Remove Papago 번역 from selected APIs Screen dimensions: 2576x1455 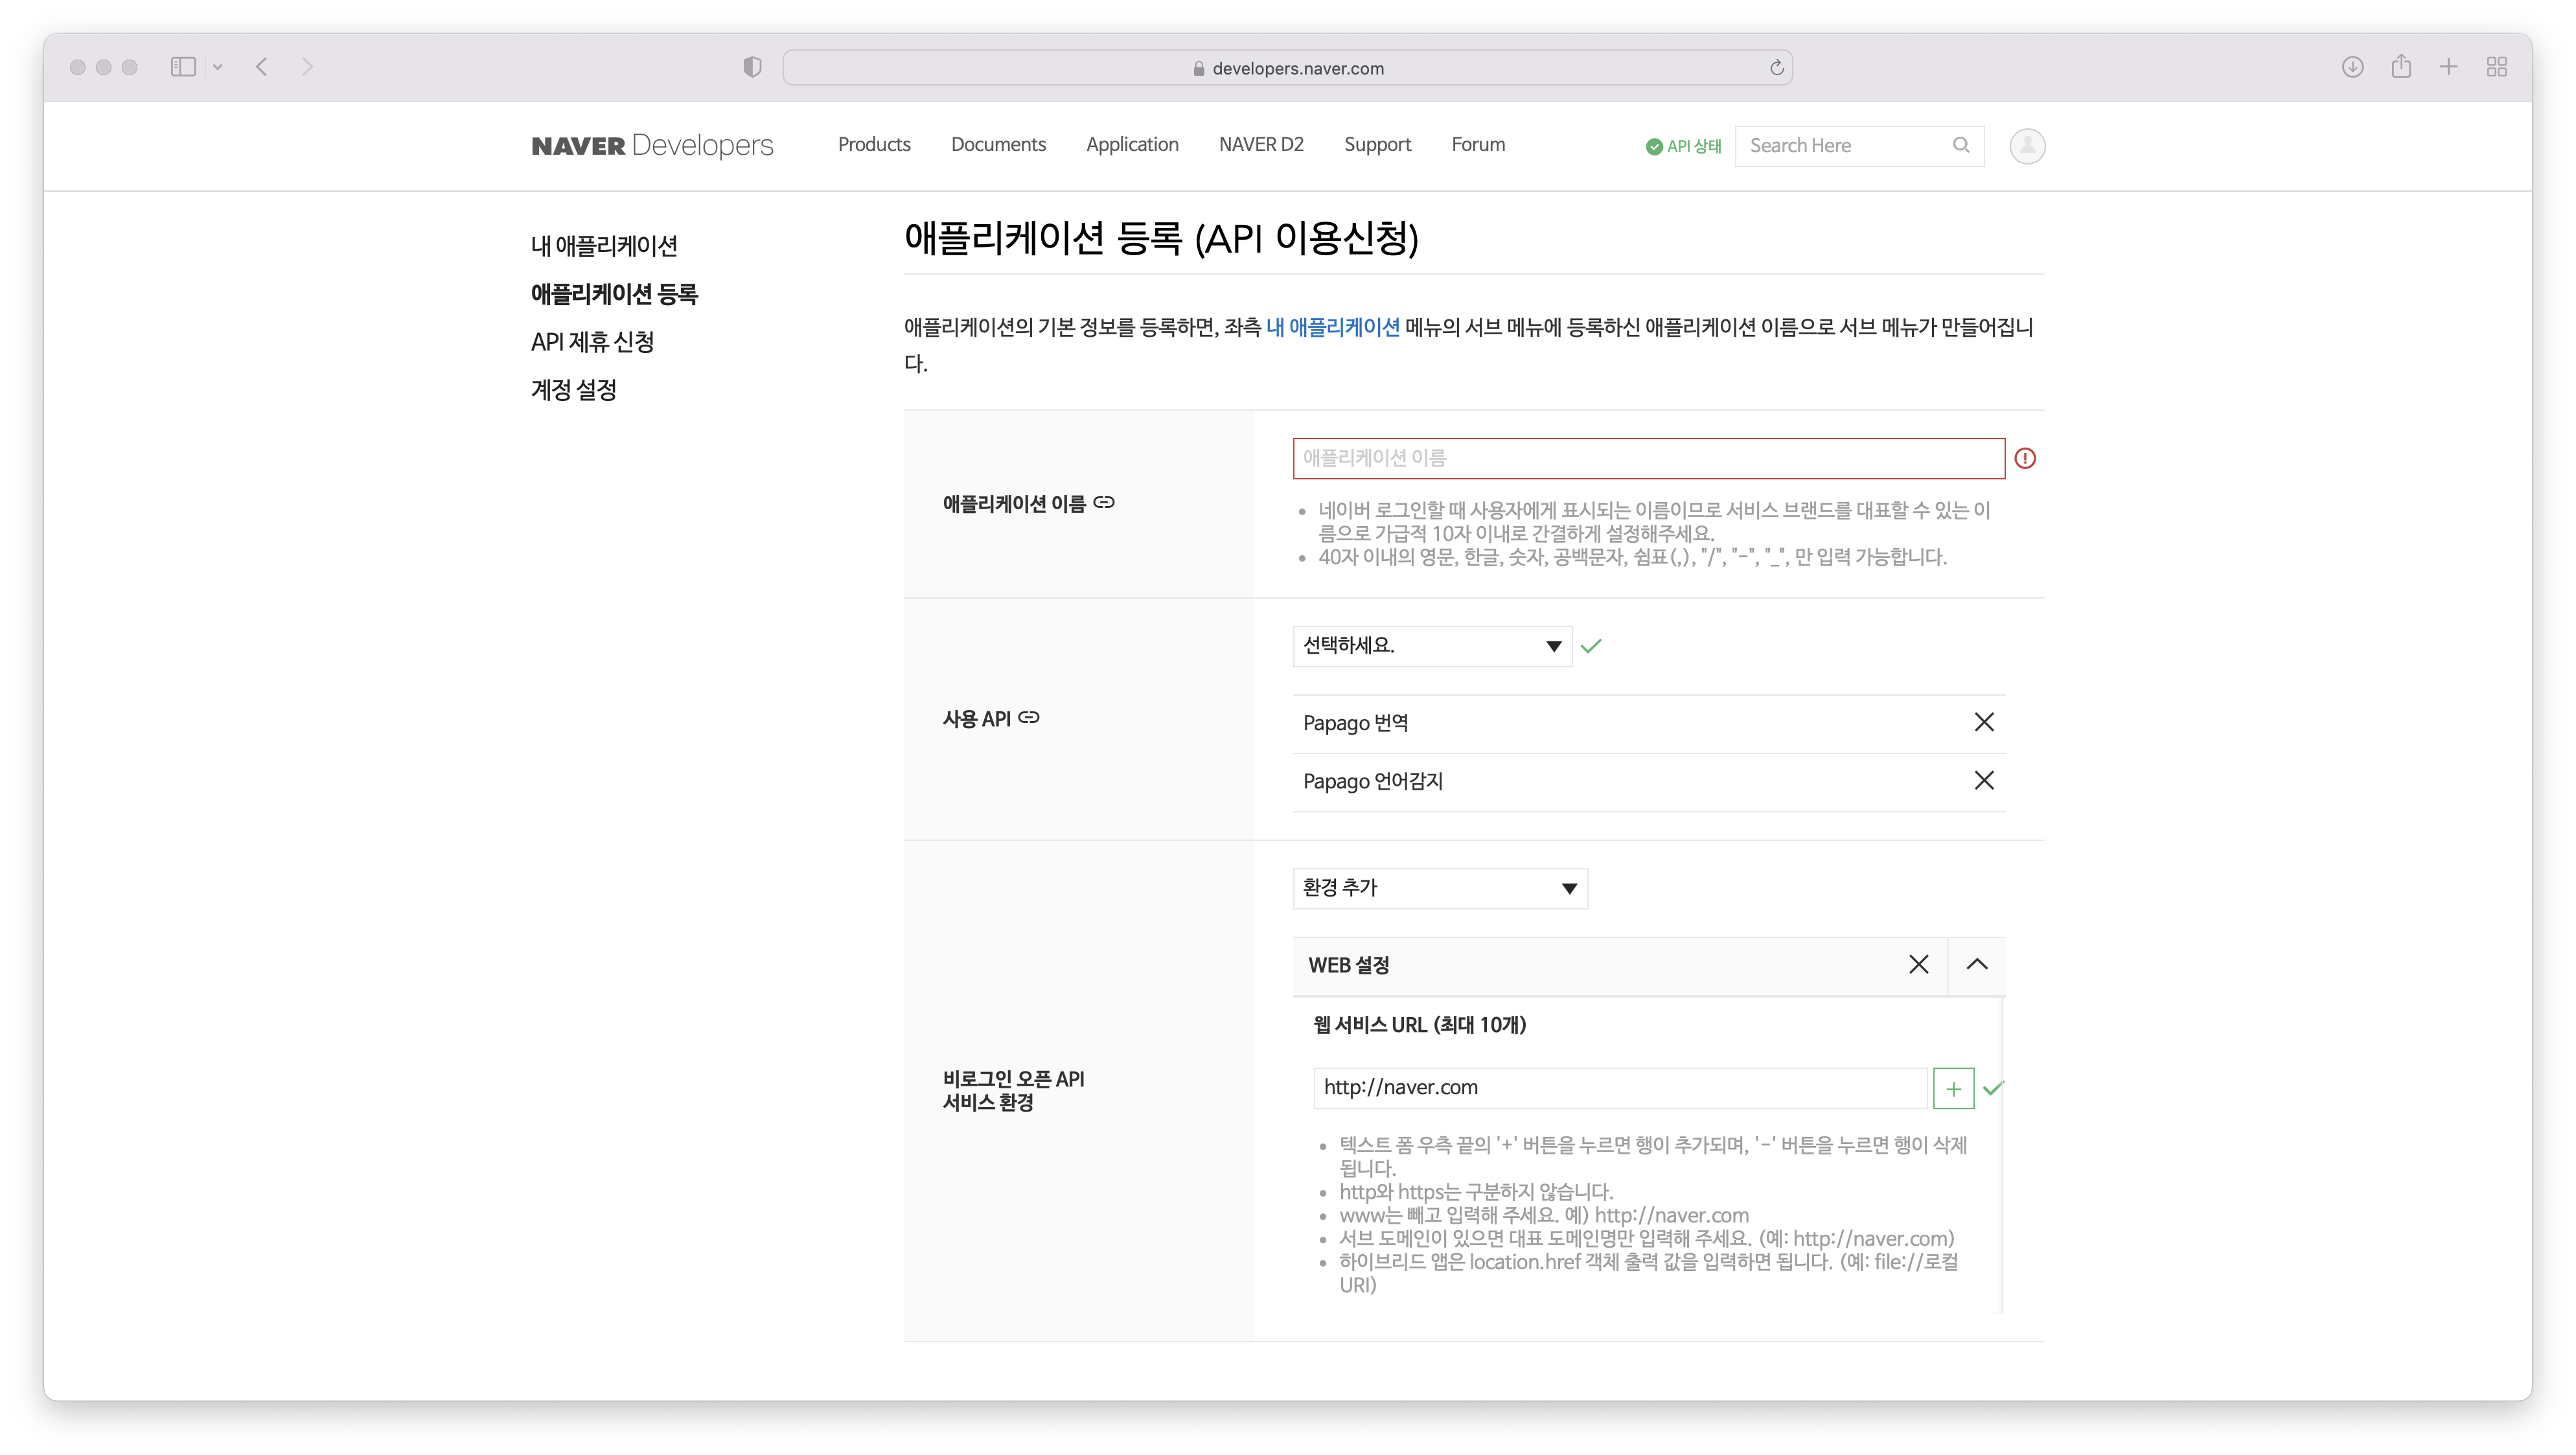pos(1984,722)
